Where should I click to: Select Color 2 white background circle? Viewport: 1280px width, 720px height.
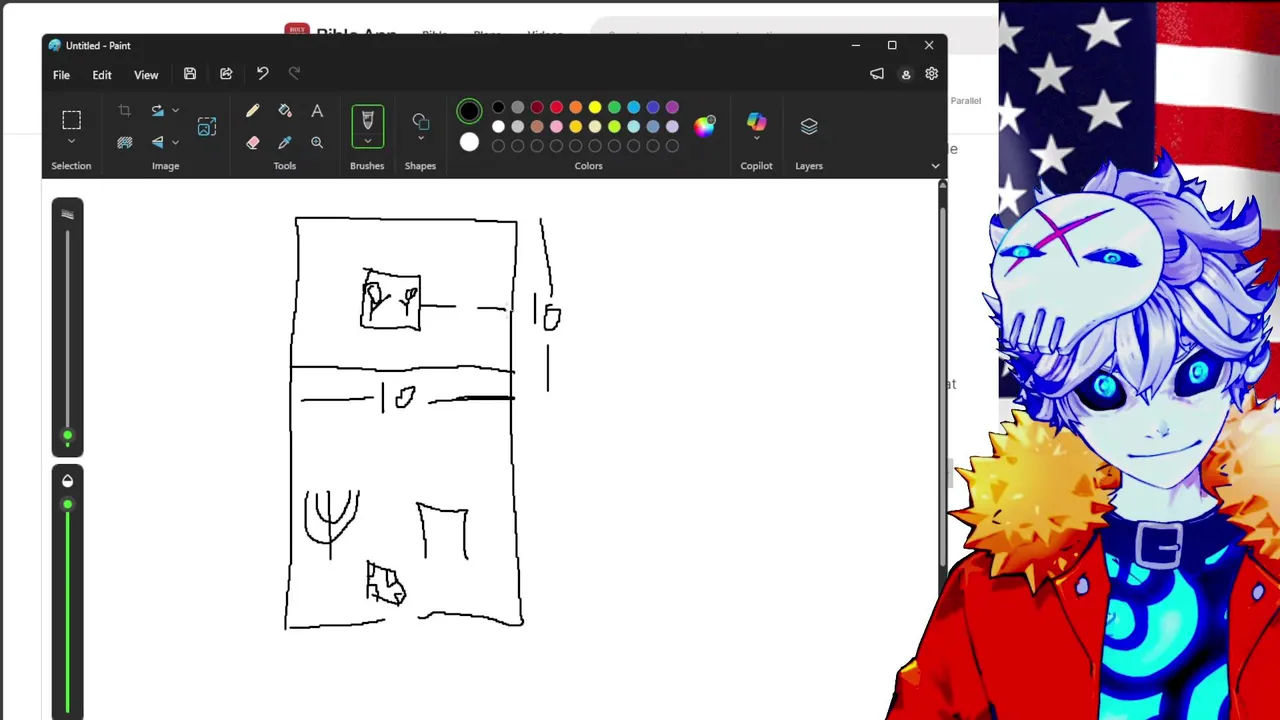tap(469, 142)
